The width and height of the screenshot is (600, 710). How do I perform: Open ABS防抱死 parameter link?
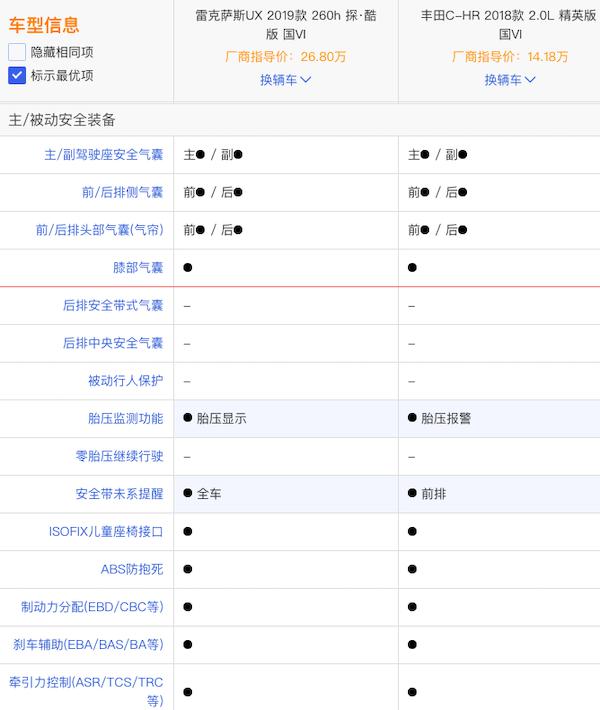click(x=132, y=569)
